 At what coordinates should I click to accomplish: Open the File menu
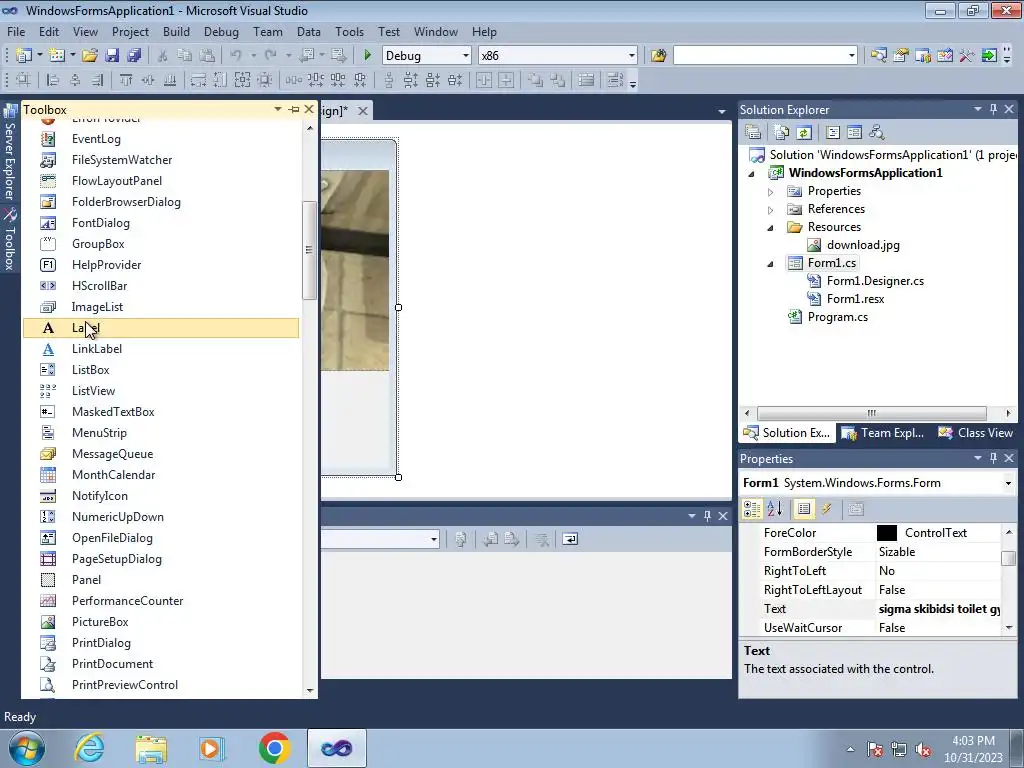pos(16,31)
